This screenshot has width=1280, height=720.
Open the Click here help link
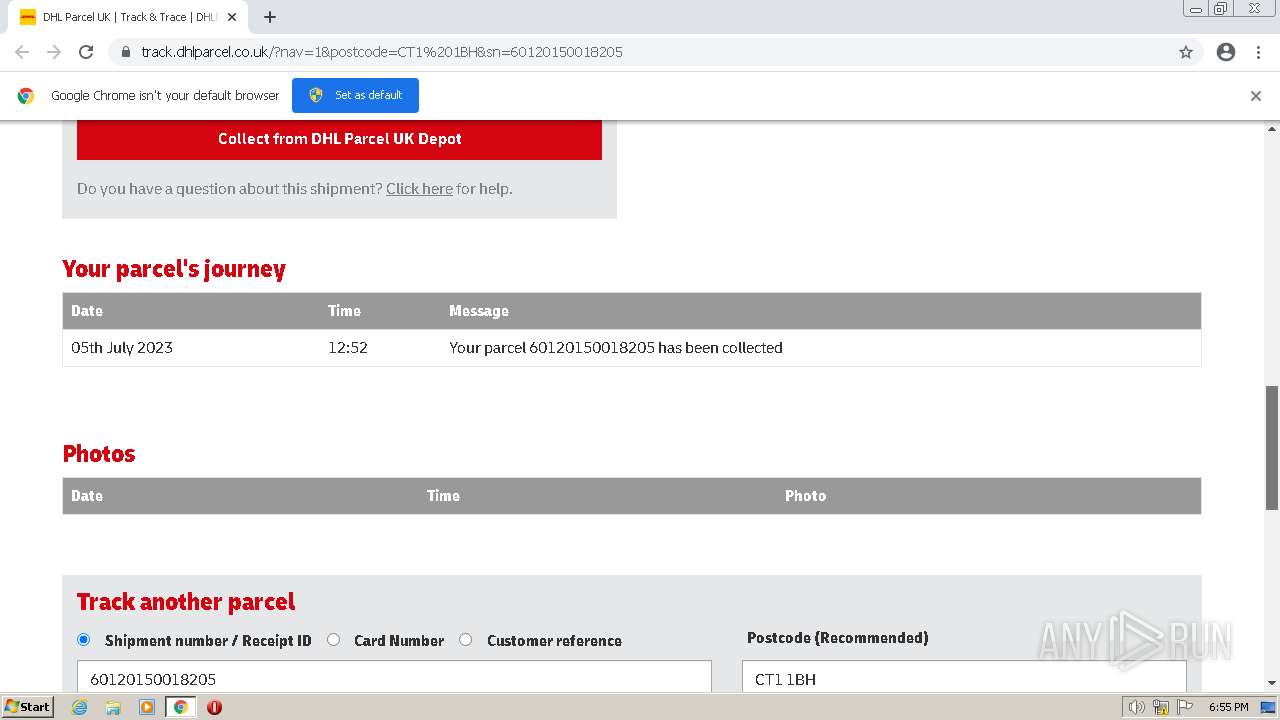click(419, 189)
